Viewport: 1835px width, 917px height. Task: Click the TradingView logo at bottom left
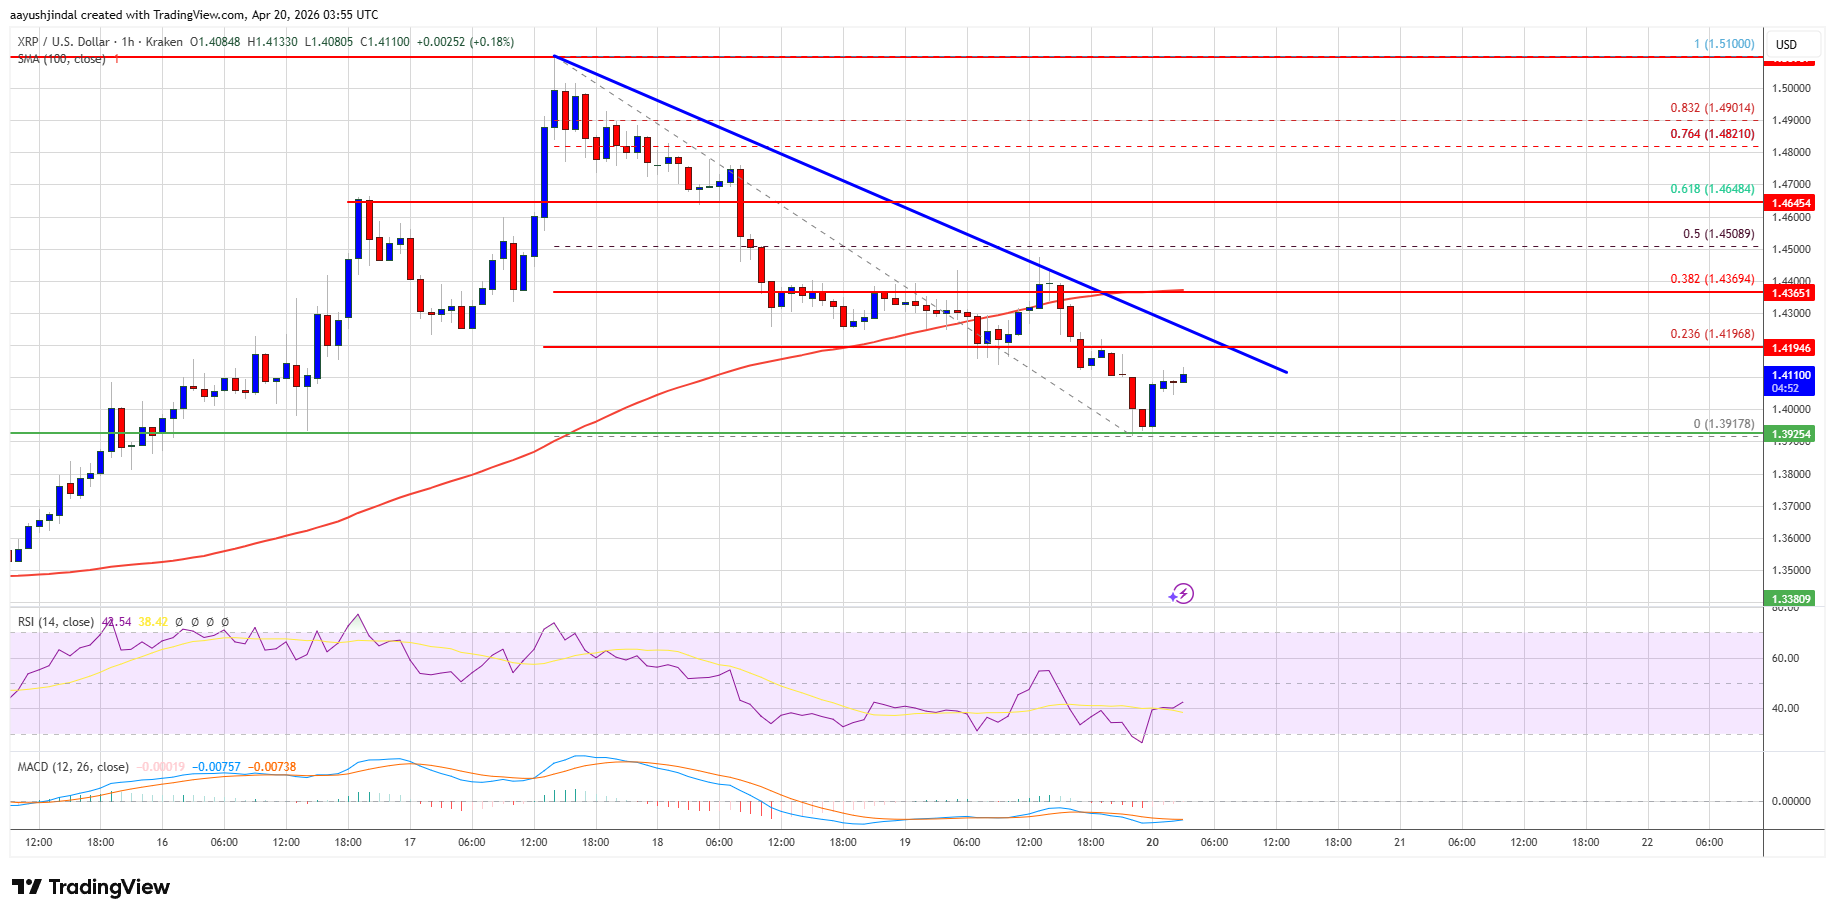coord(91,887)
